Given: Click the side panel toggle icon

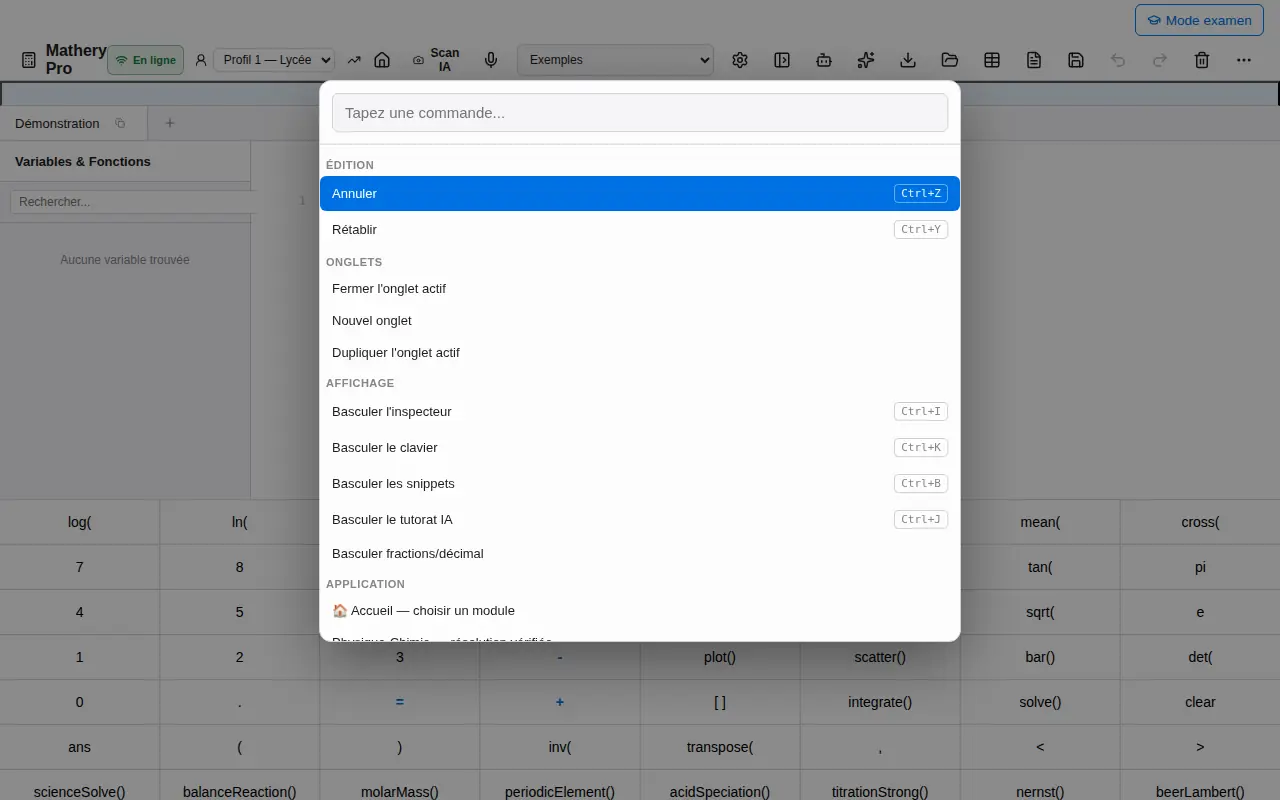Looking at the screenshot, I should 782,60.
